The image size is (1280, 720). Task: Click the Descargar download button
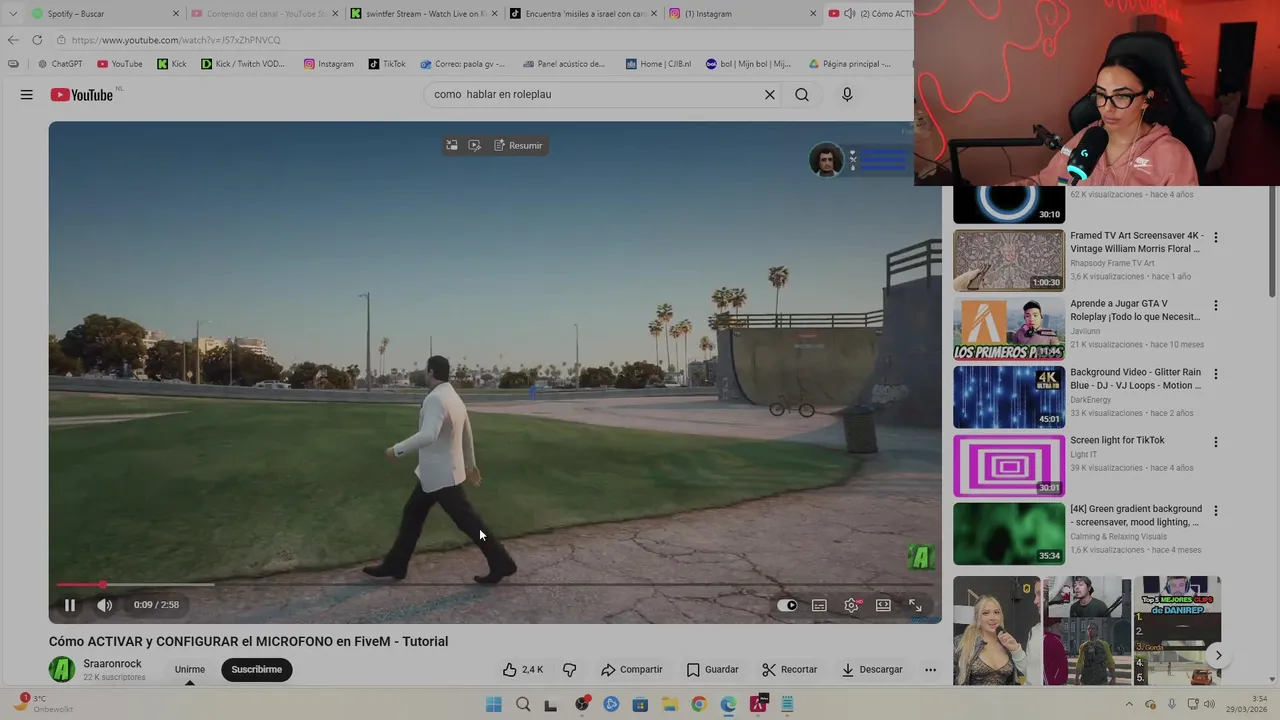[871, 670]
